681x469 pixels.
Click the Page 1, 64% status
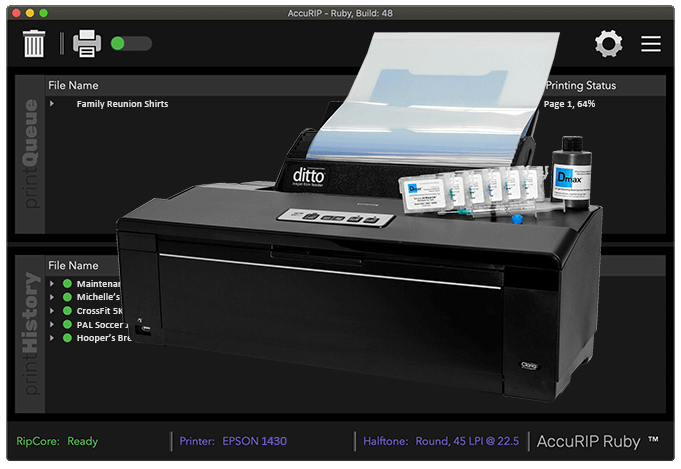[x=569, y=104]
